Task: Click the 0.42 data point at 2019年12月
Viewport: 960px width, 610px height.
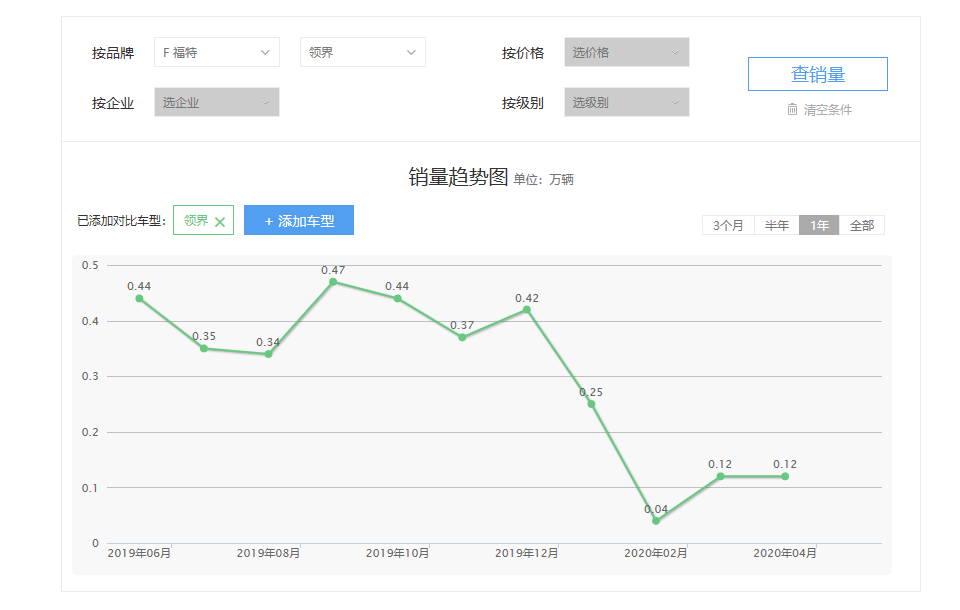Action: pyautogui.click(x=527, y=309)
